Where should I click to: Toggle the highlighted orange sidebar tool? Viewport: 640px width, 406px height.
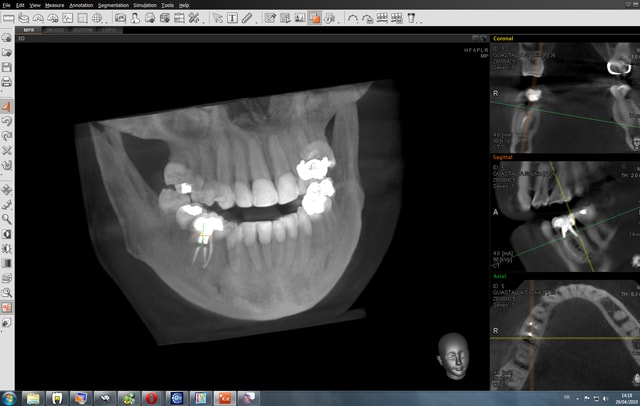click(7, 107)
